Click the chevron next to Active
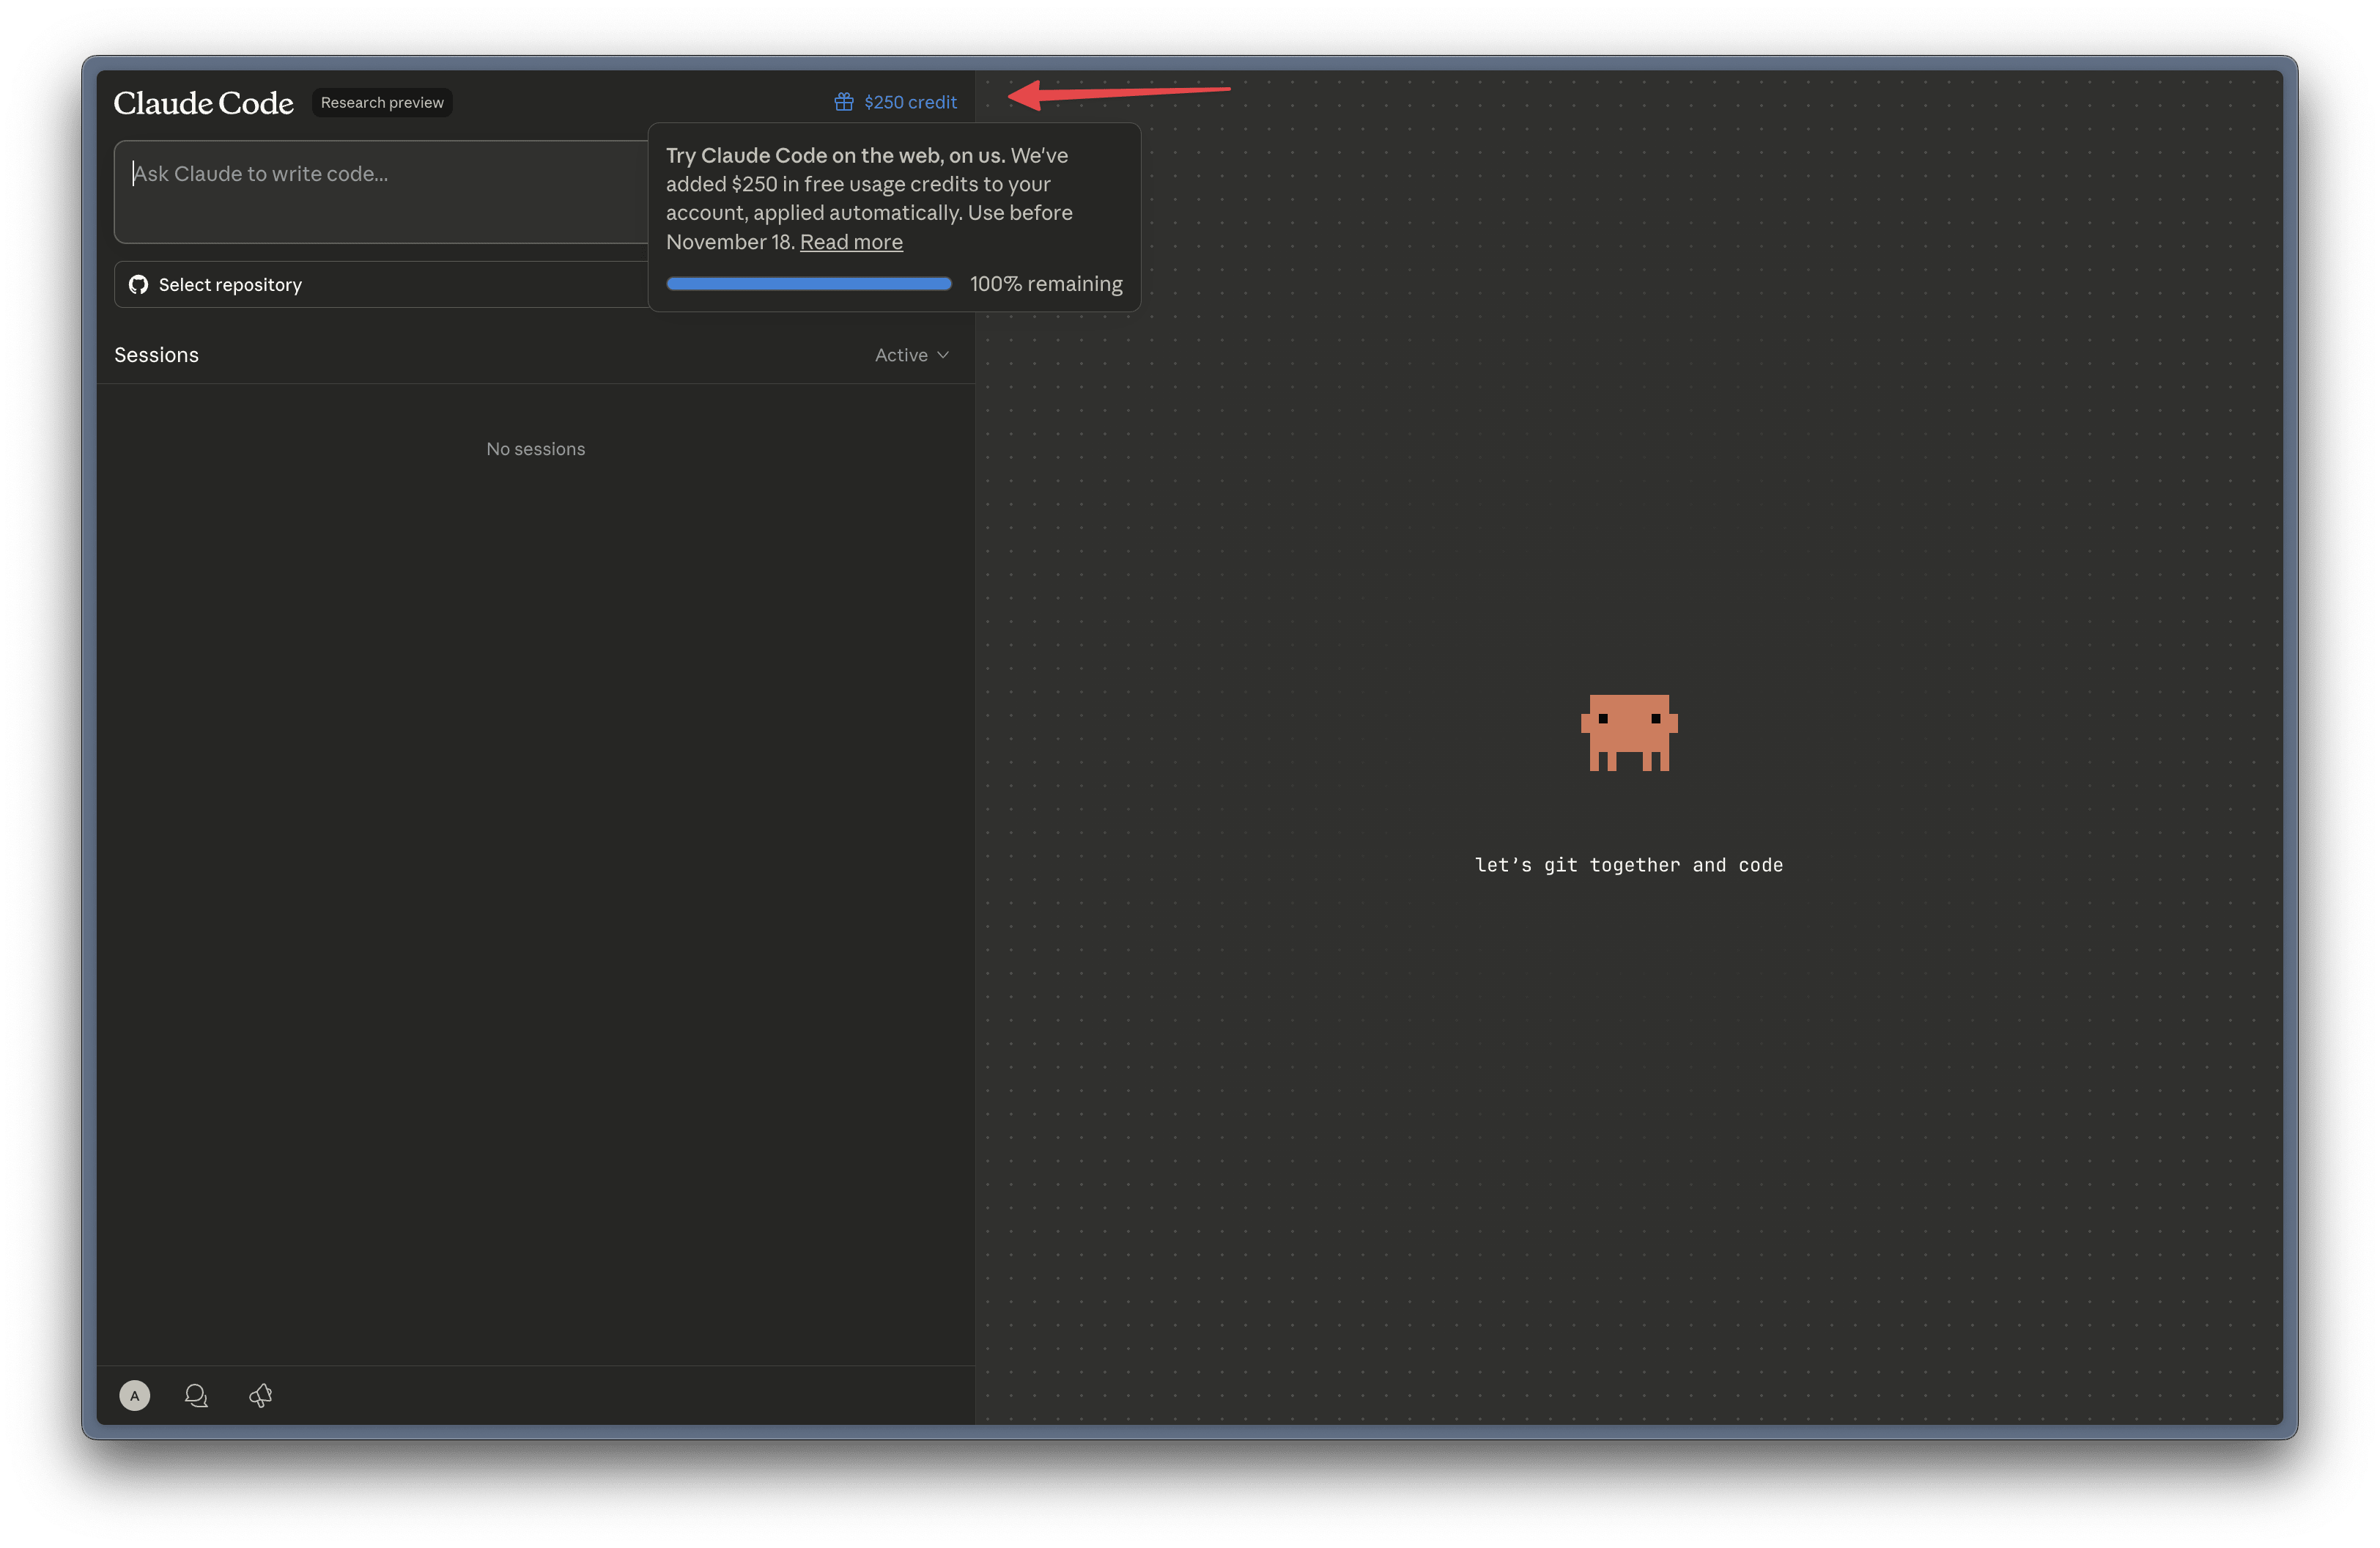The height and width of the screenshot is (1548, 2380). point(943,355)
